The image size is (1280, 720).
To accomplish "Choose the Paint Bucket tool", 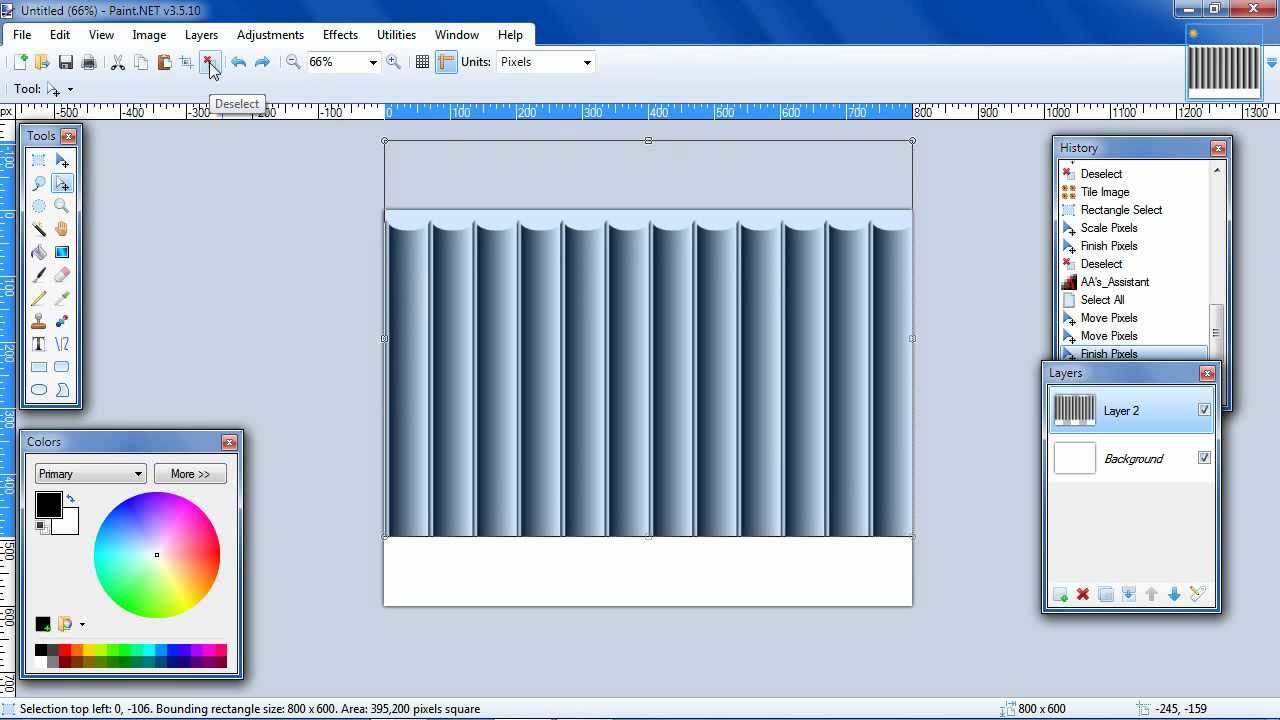I will tap(39, 252).
